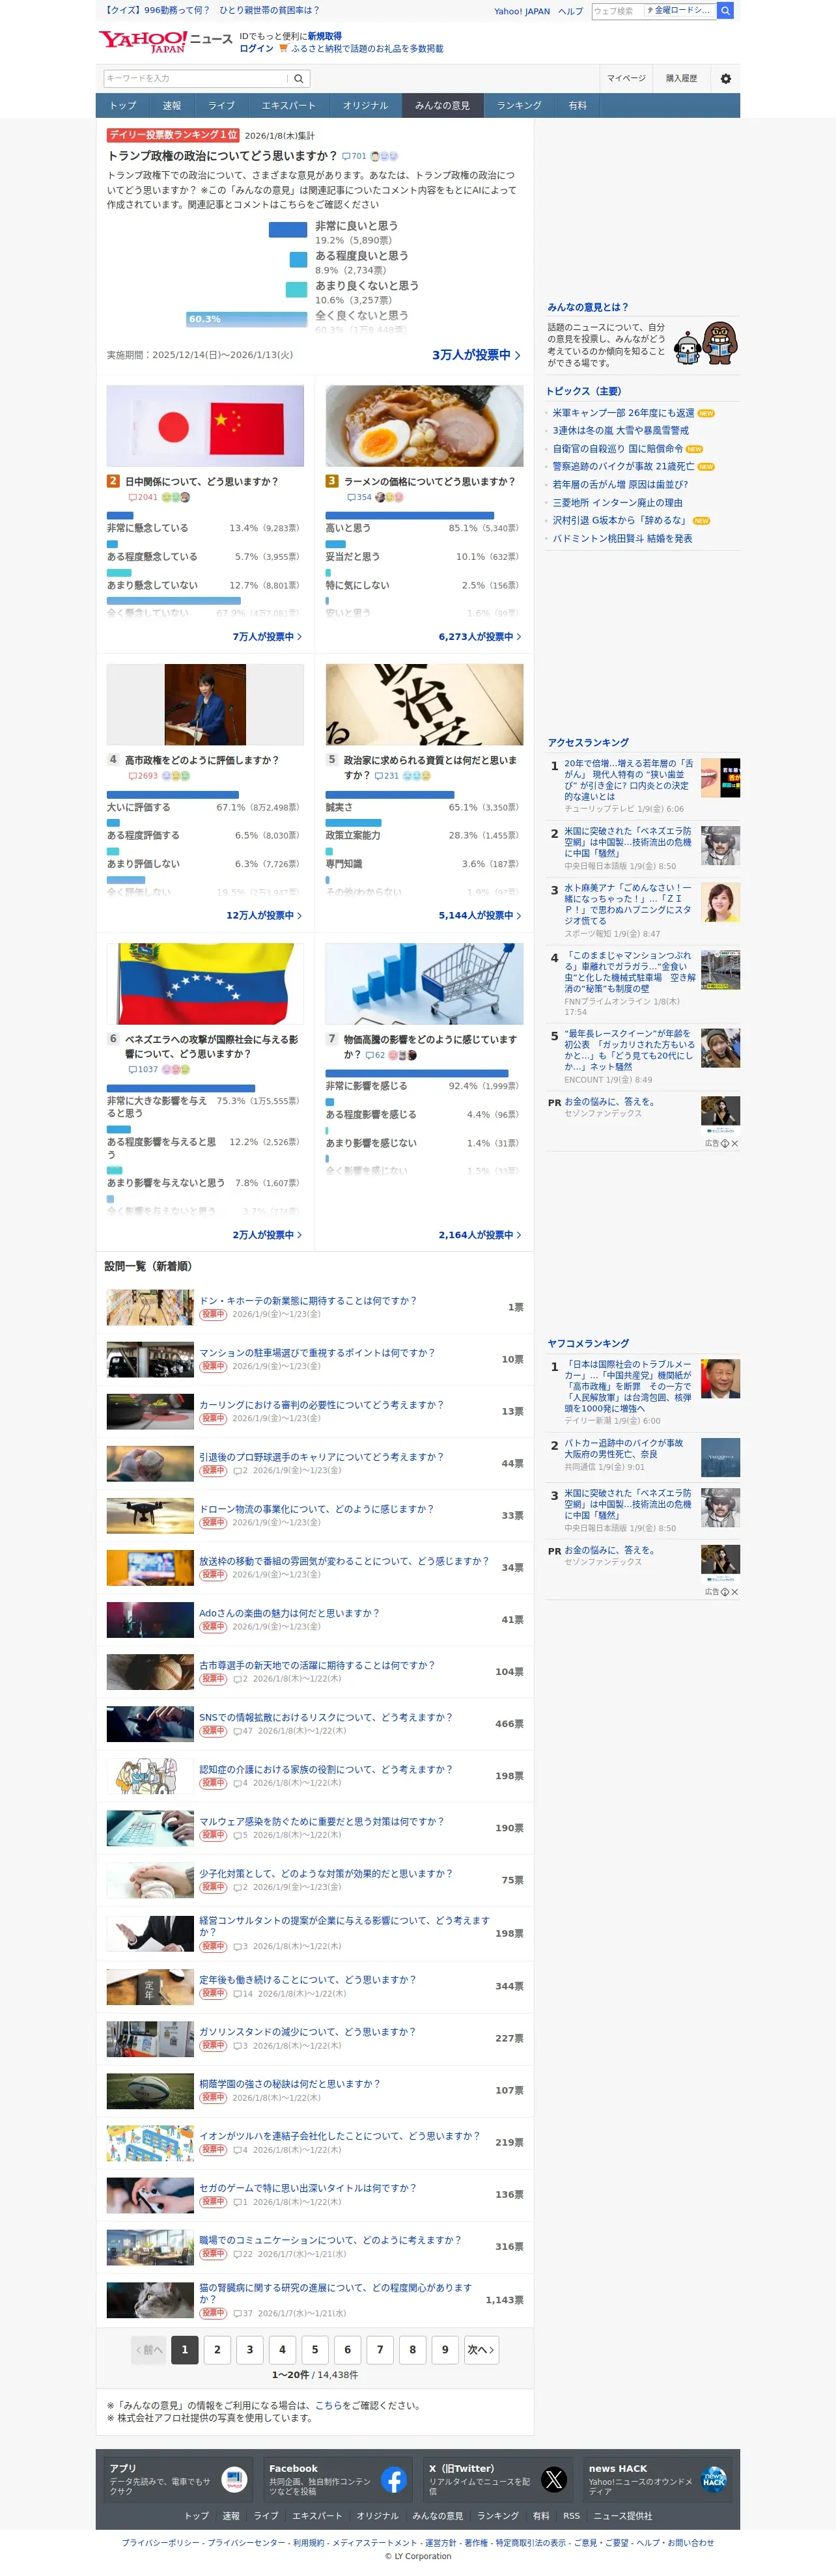Click the X (旧Twitter) icon in footer

click(554, 2479)
